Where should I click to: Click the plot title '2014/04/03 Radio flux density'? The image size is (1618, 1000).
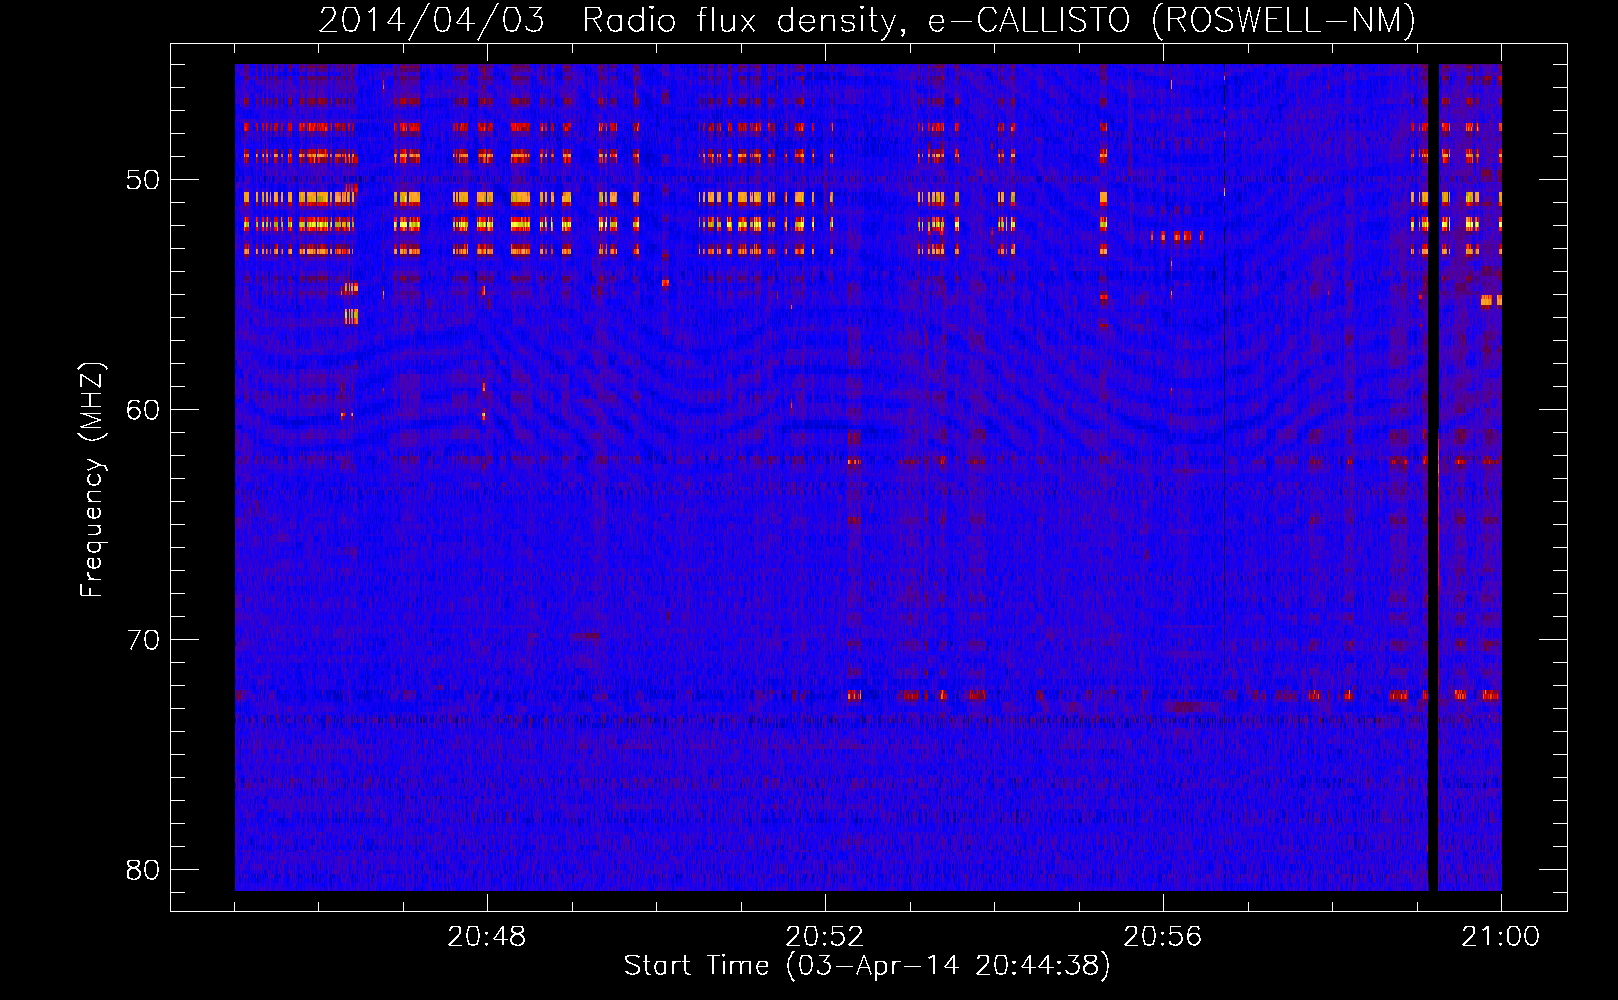[610, 20]
